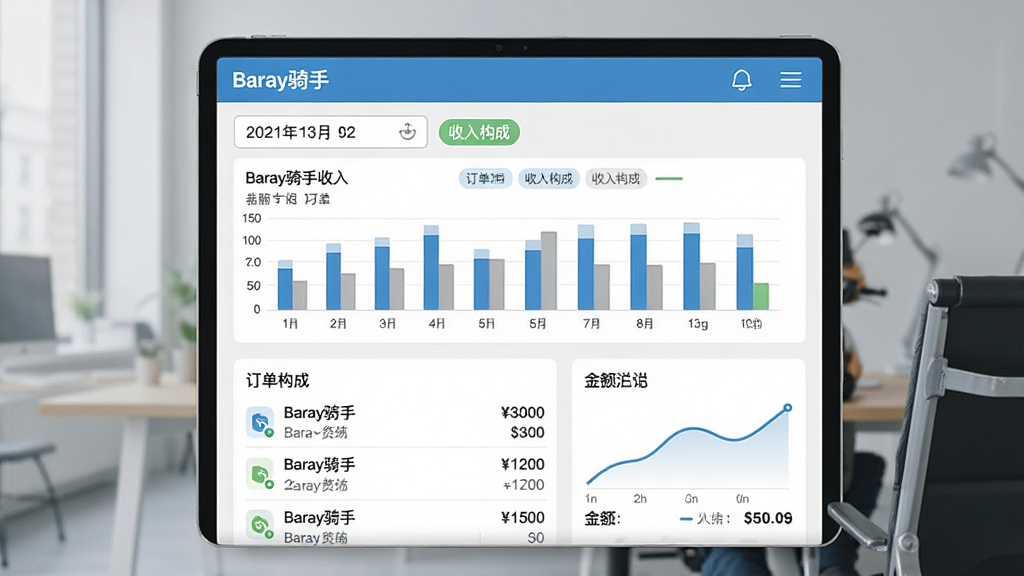Click the gray bar above 7月
The image size is (1024, 576).
click(x=601, y=287)
